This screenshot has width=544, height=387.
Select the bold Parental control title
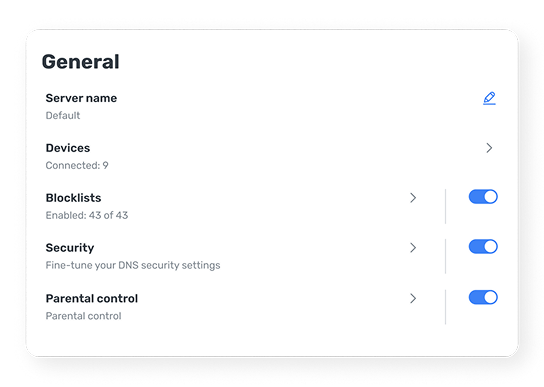(x=92, y=298)
